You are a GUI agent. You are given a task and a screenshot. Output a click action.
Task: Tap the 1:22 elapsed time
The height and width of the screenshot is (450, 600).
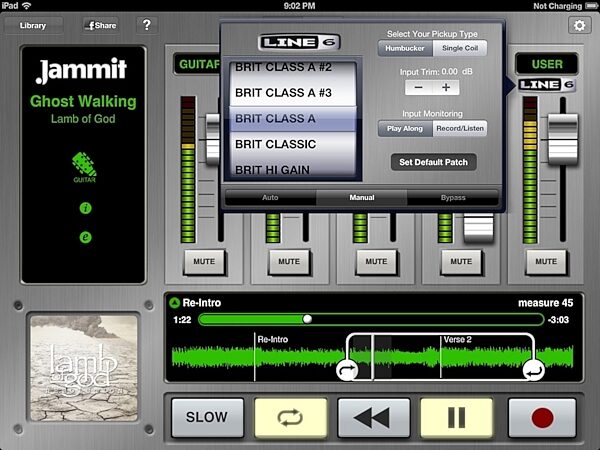[x=182, y=320]
